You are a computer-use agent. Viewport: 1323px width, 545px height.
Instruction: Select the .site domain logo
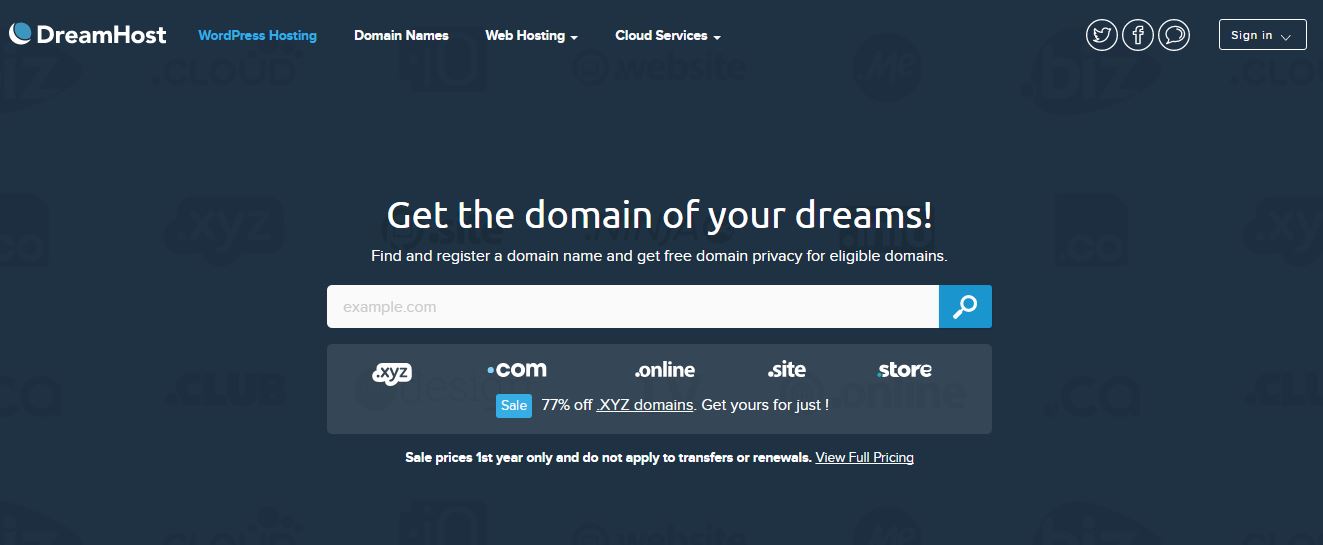click(x=787, y=370)
